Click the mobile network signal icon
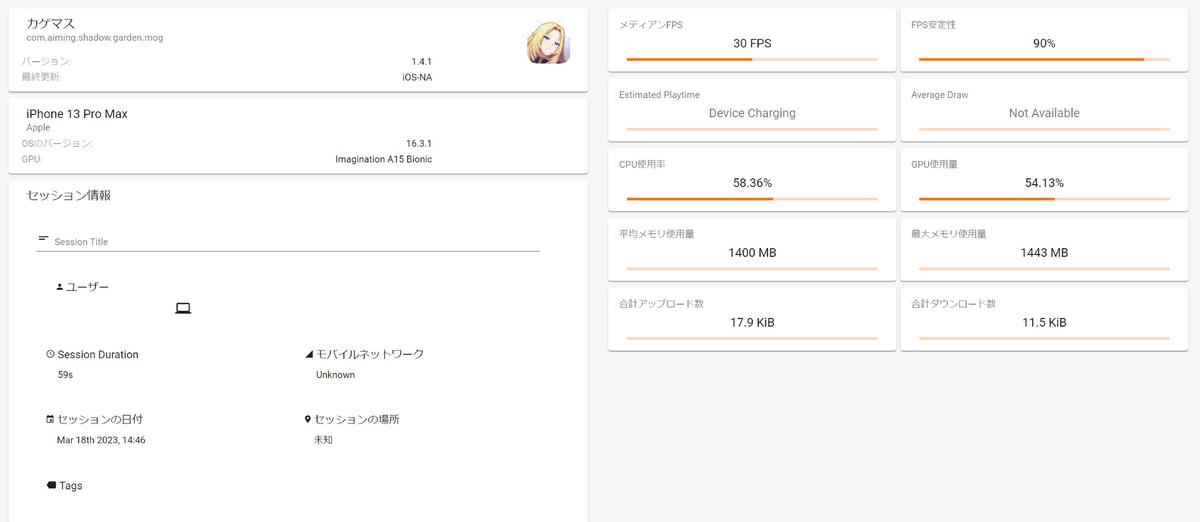Viewport: 1200px width, 522px height. pos(309,355)
